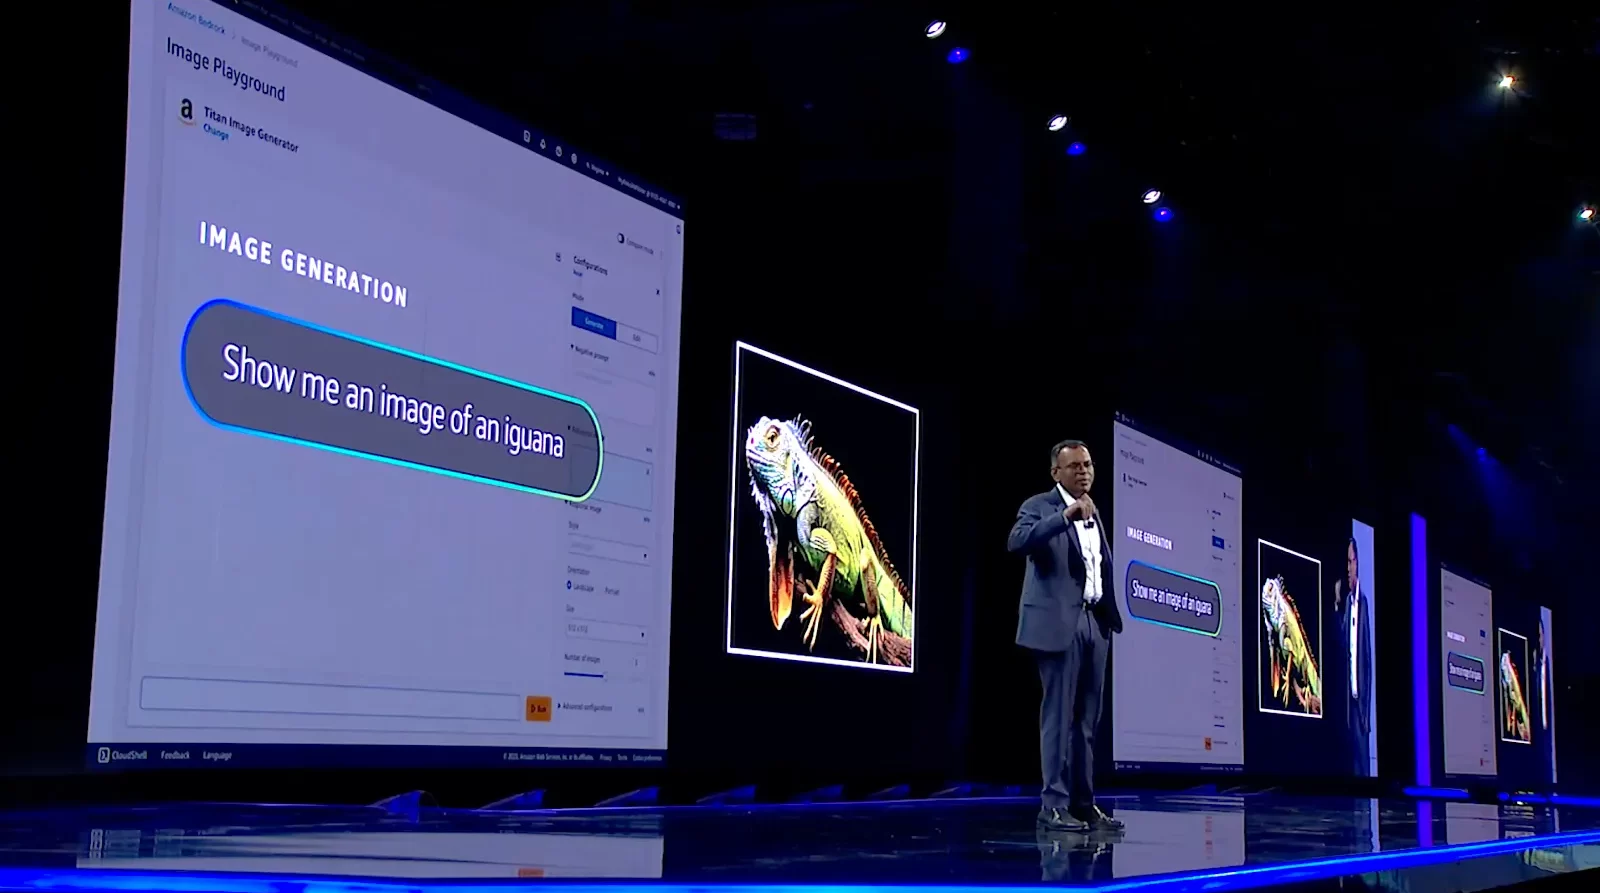Viewport: 1600px width, 893px height.
Task: Collapse the Negative prompt section
Action: click(572, 348)
